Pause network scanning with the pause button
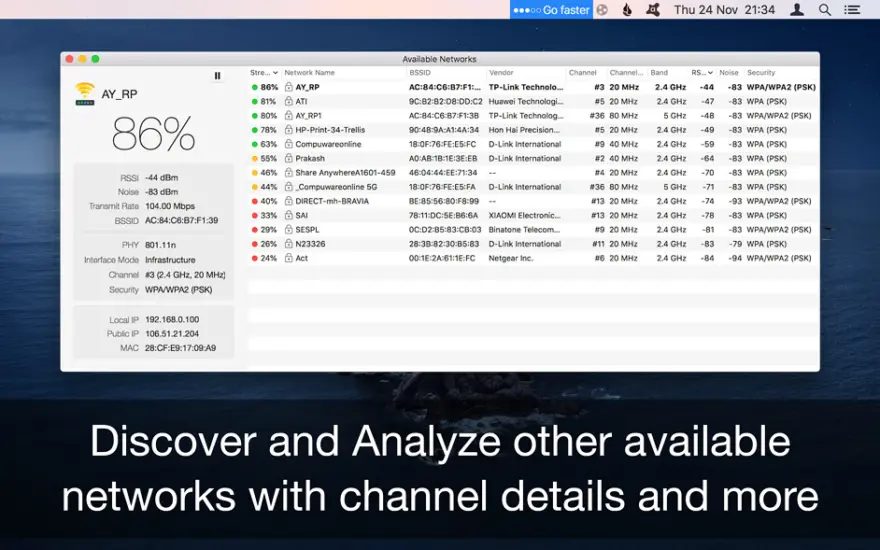 coord(217,76)
